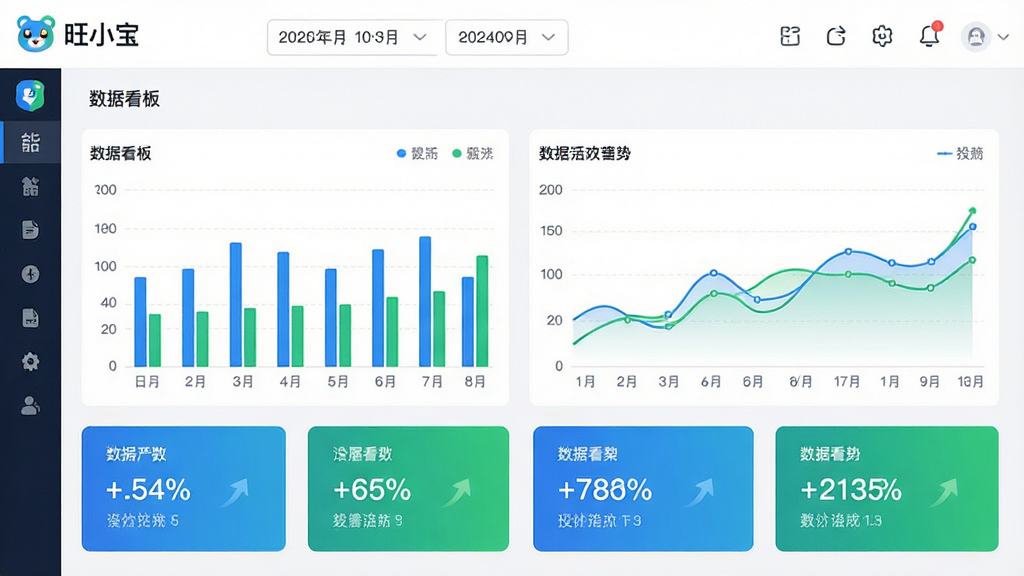Click the round compass icon in the sidebar

(30, 274)
